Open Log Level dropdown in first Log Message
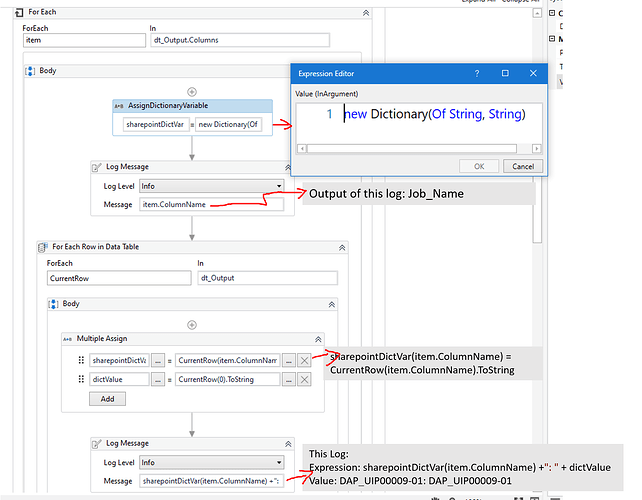642x500 pixels. pyautogui.click(x=279, y=186)
